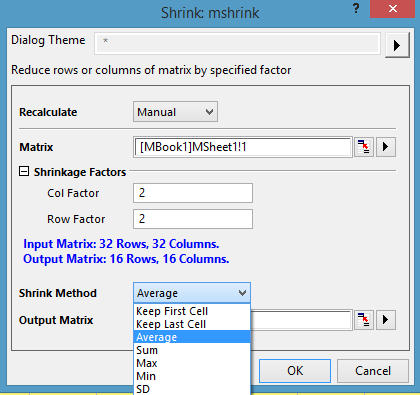Open the Matrix field arrow menu button
This screenshot has height=395, width=420.
386,147
